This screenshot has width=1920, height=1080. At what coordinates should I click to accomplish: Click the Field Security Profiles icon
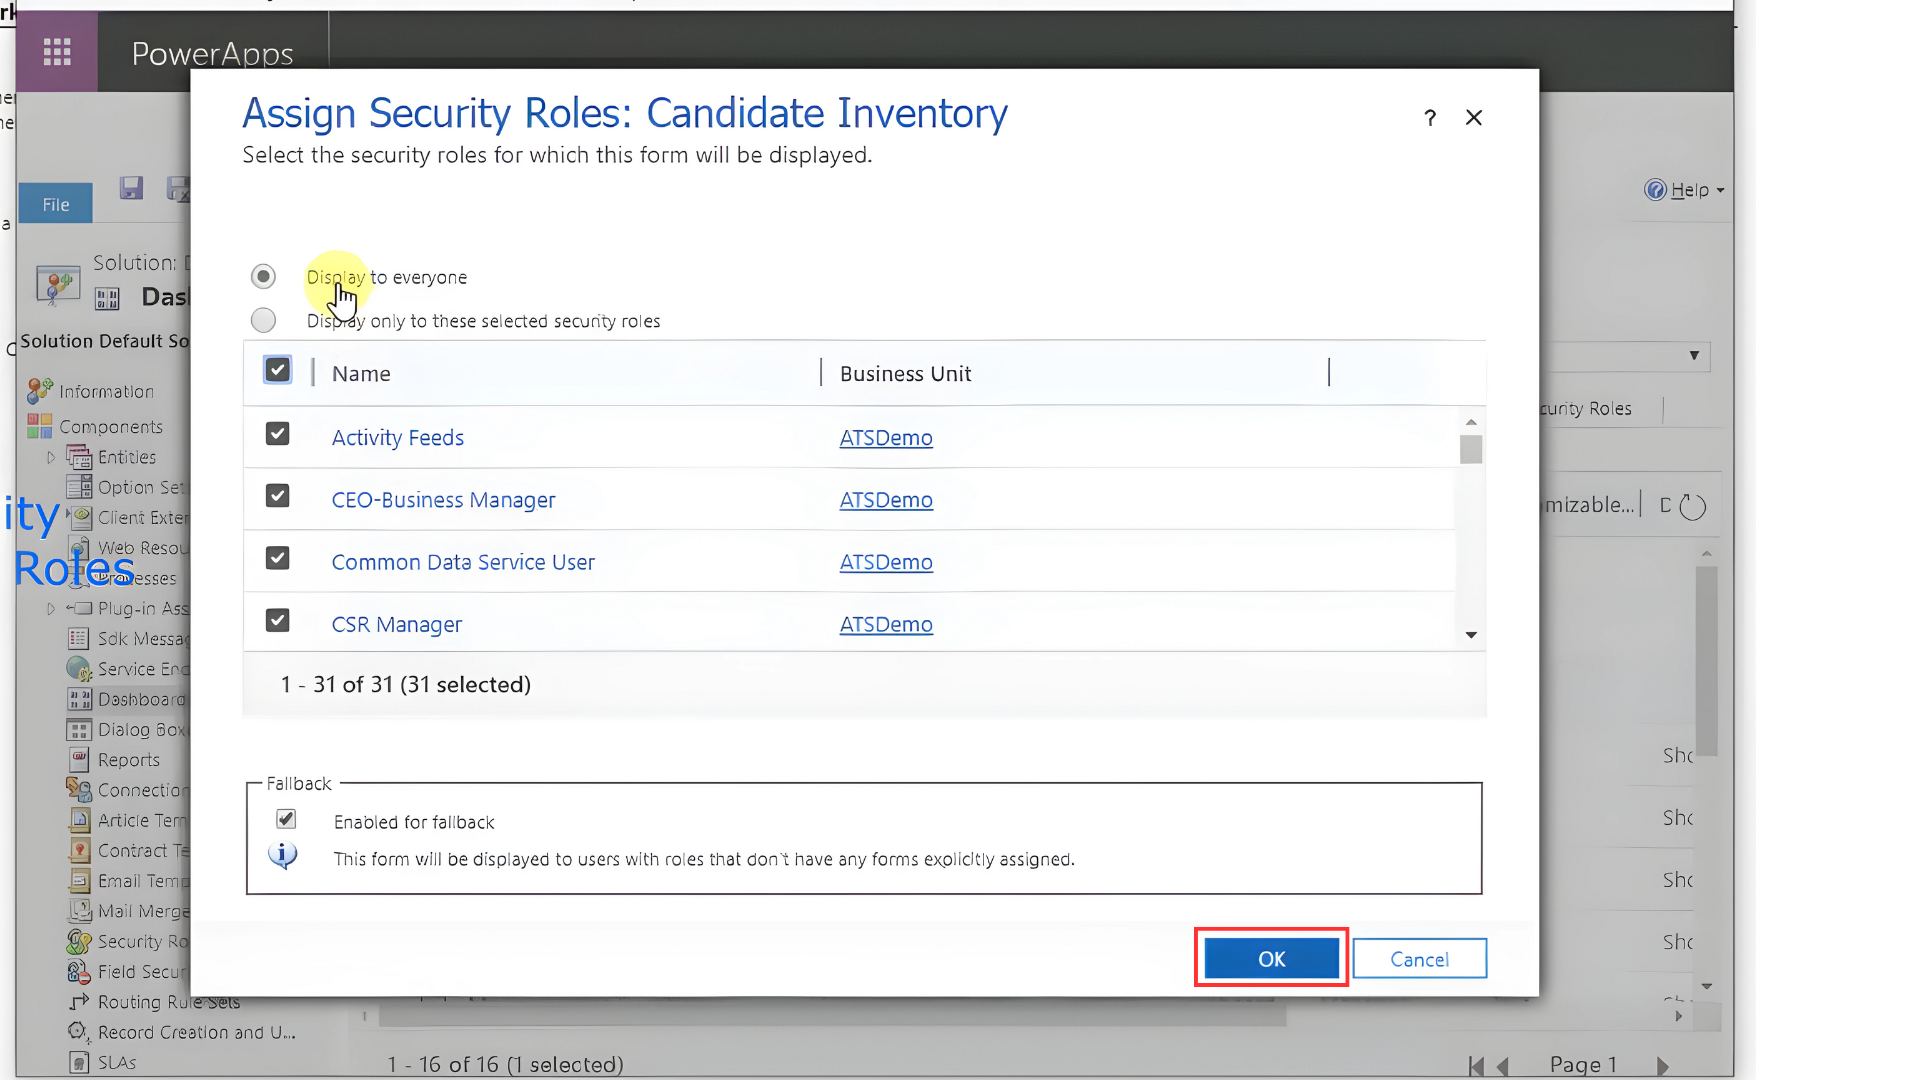point(79,971)
